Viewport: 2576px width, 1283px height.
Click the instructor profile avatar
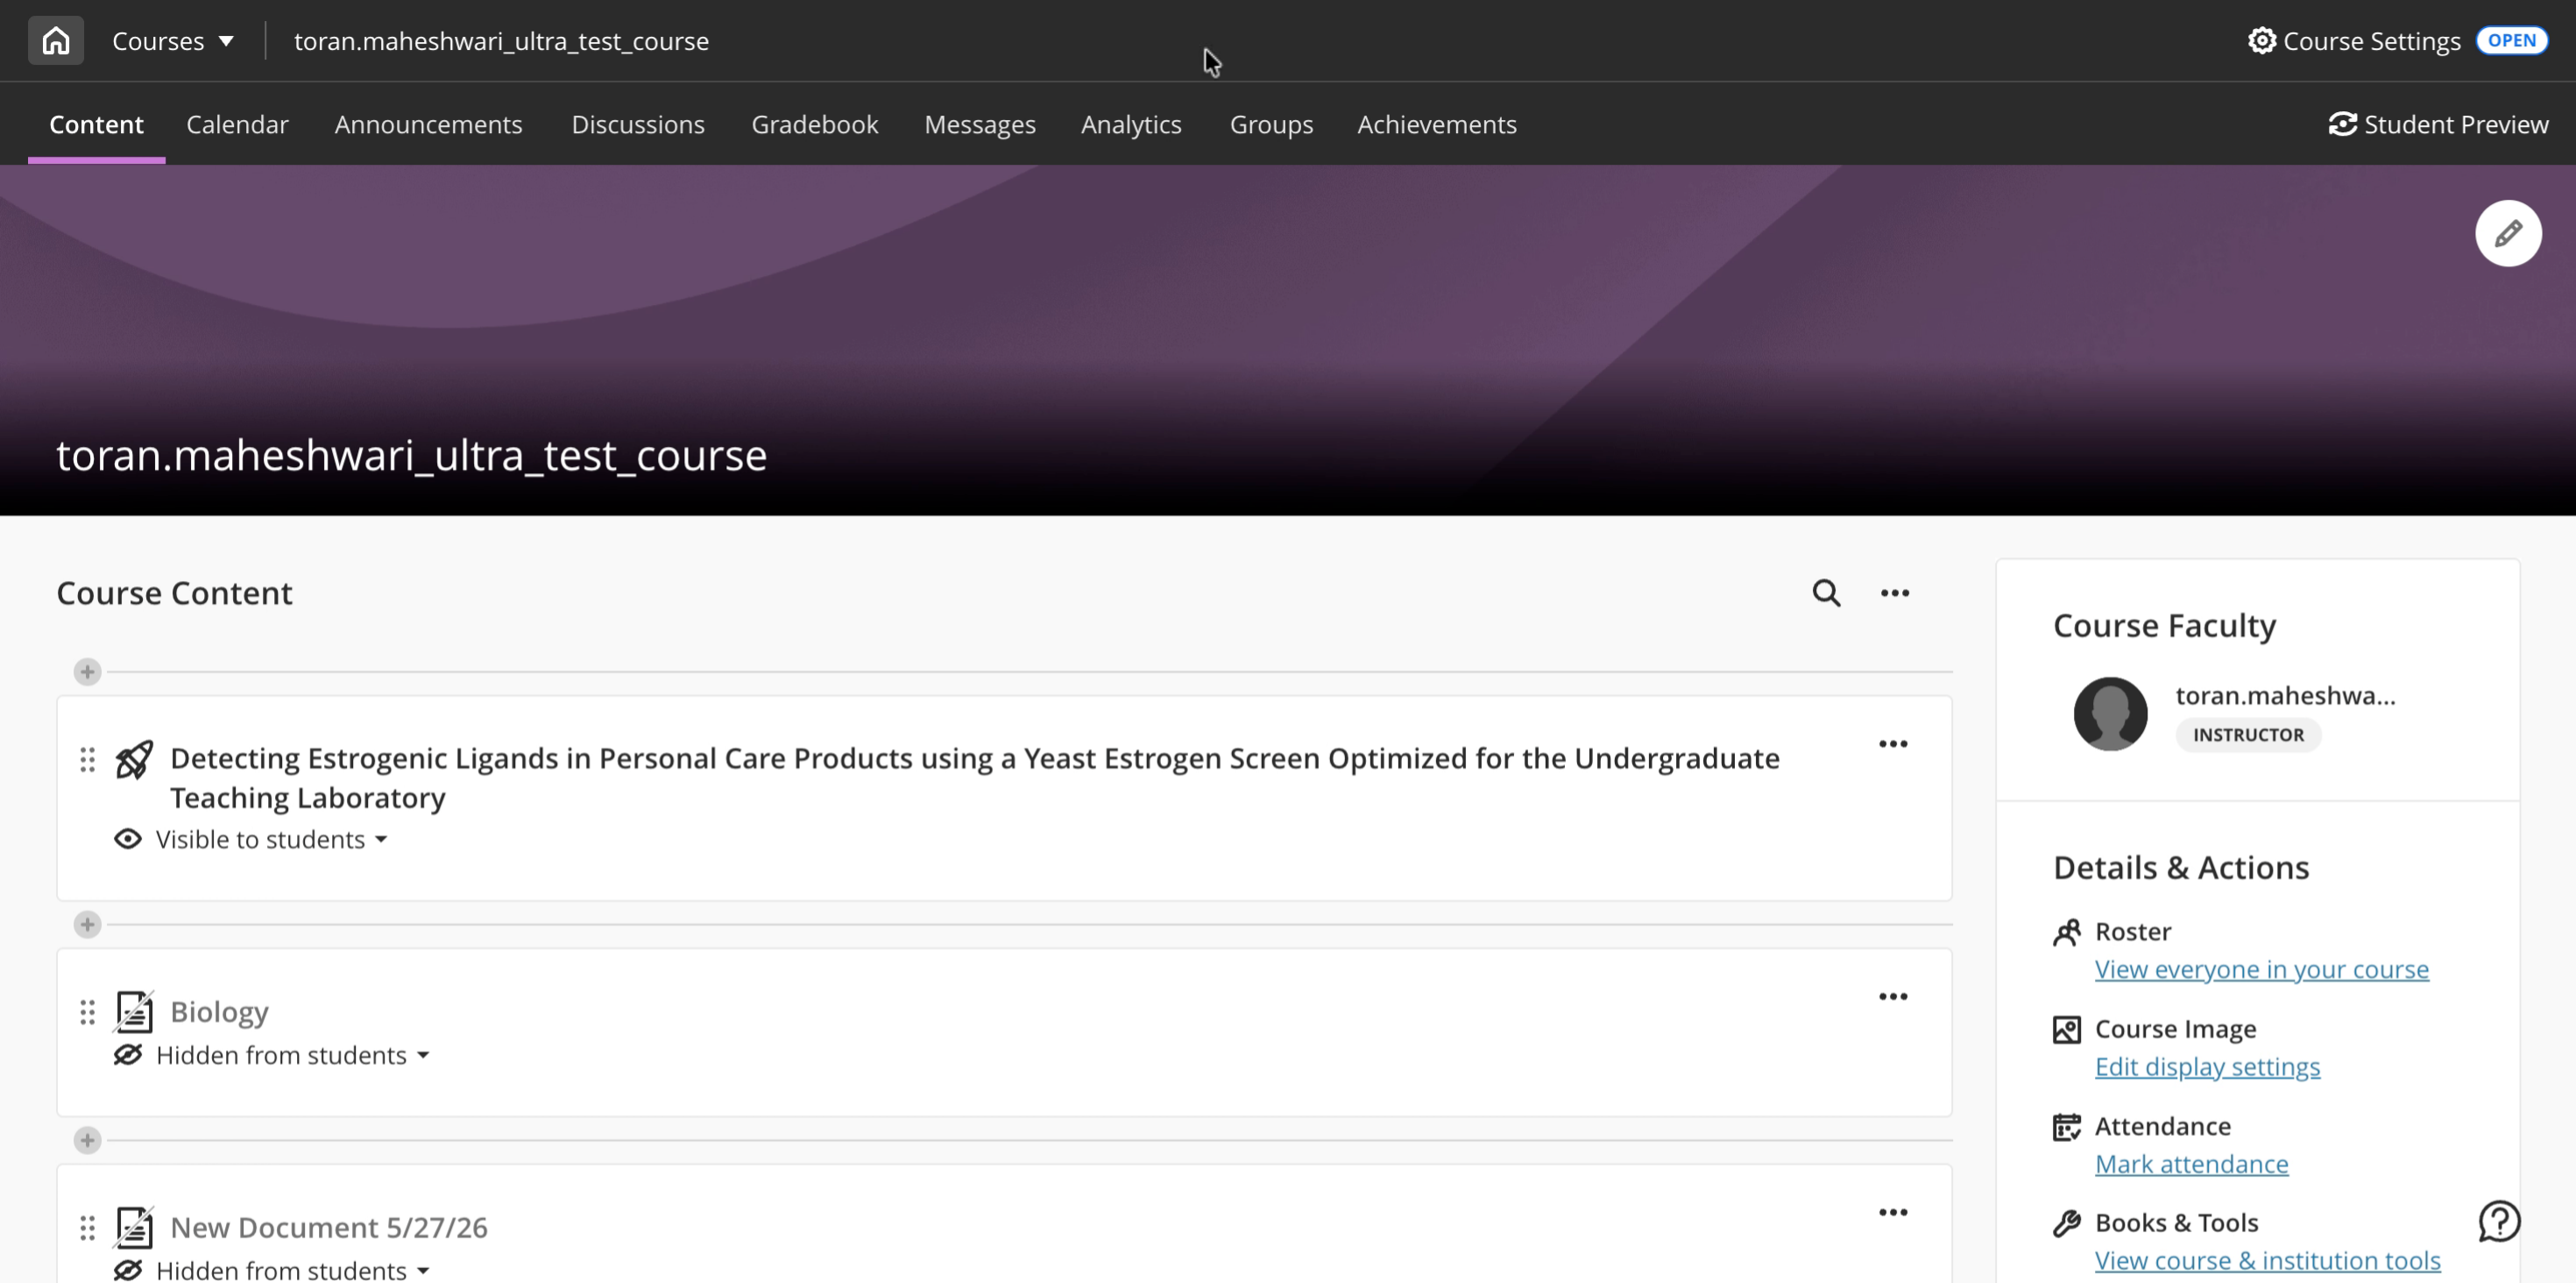click(x=2110, y=714)
